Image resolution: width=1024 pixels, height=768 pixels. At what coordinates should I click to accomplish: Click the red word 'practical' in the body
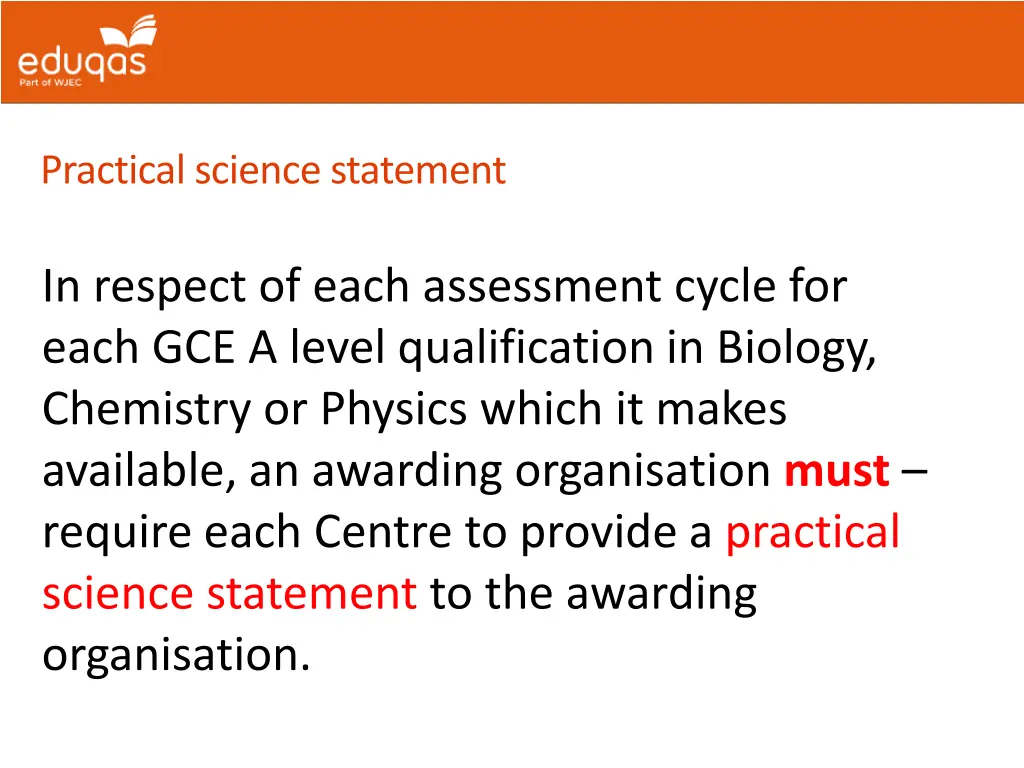click(812, 532)
